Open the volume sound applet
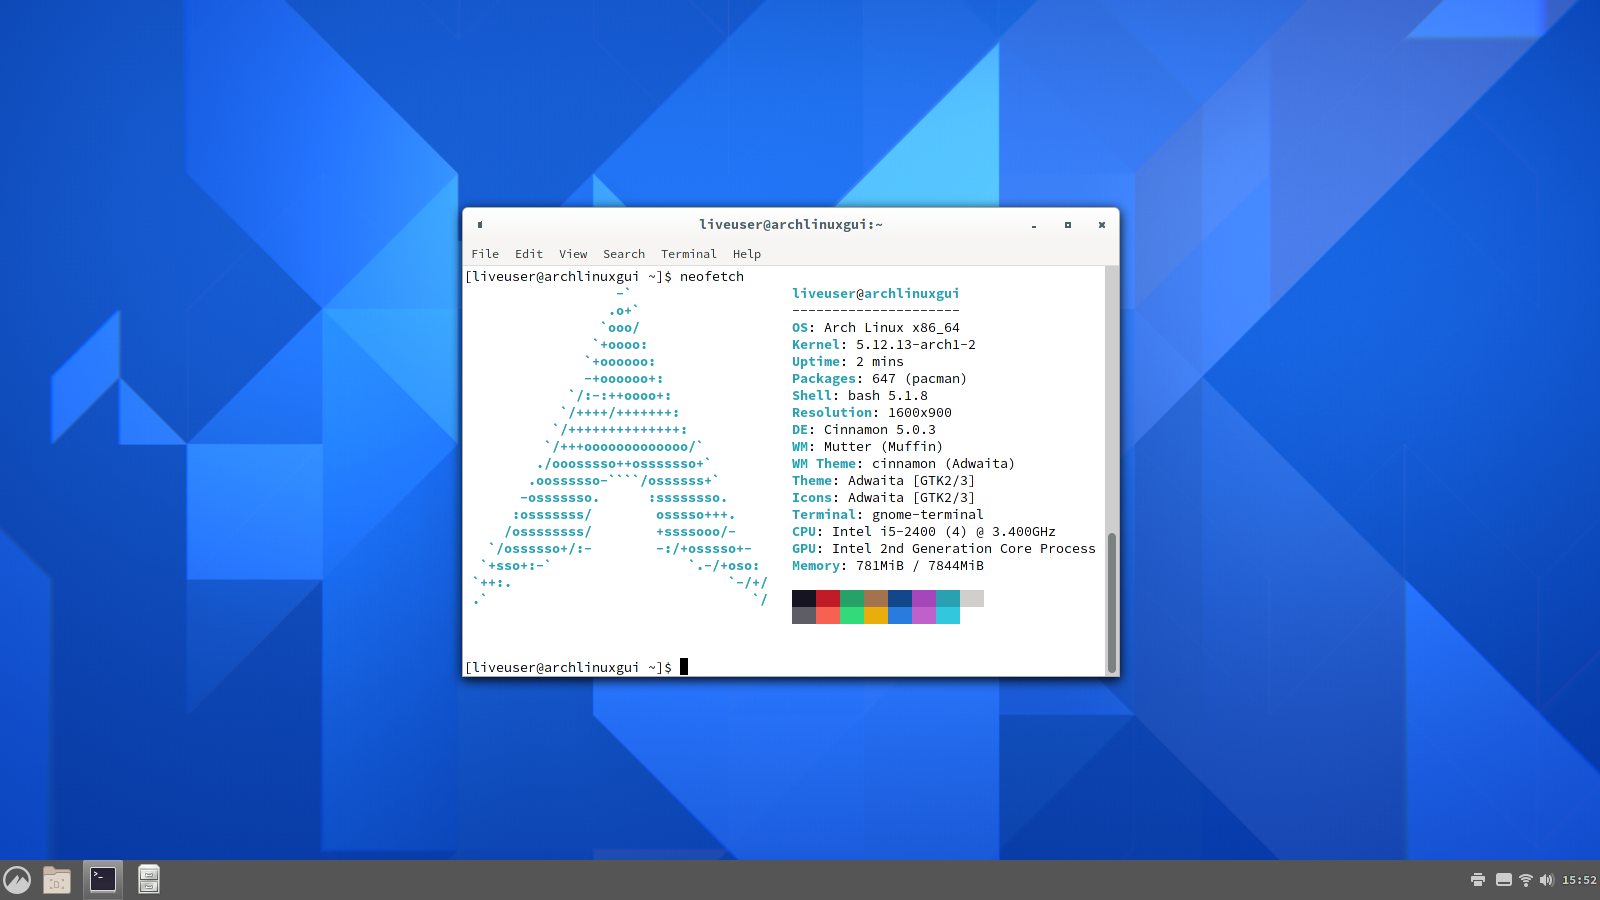This screenshot has height=900, width=1600. click(x=1546, y=880)
